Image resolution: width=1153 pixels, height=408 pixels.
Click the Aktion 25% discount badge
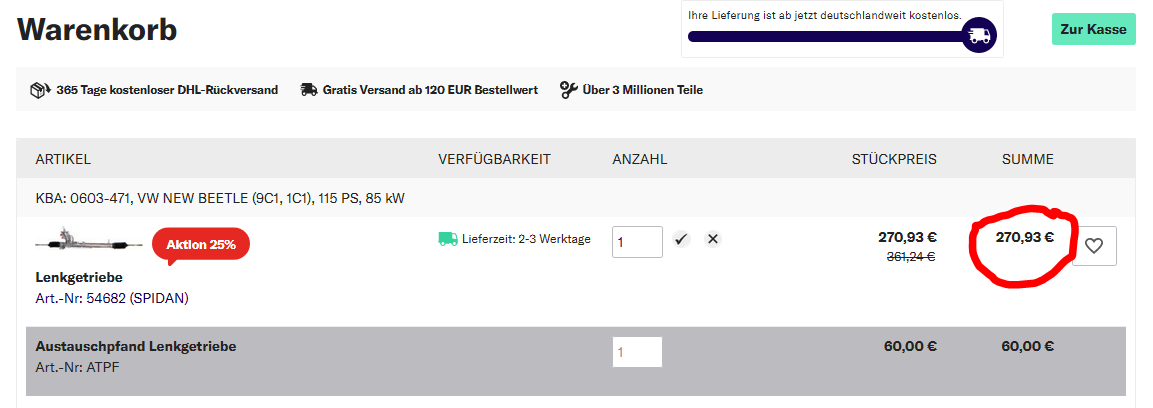(200, 245)
